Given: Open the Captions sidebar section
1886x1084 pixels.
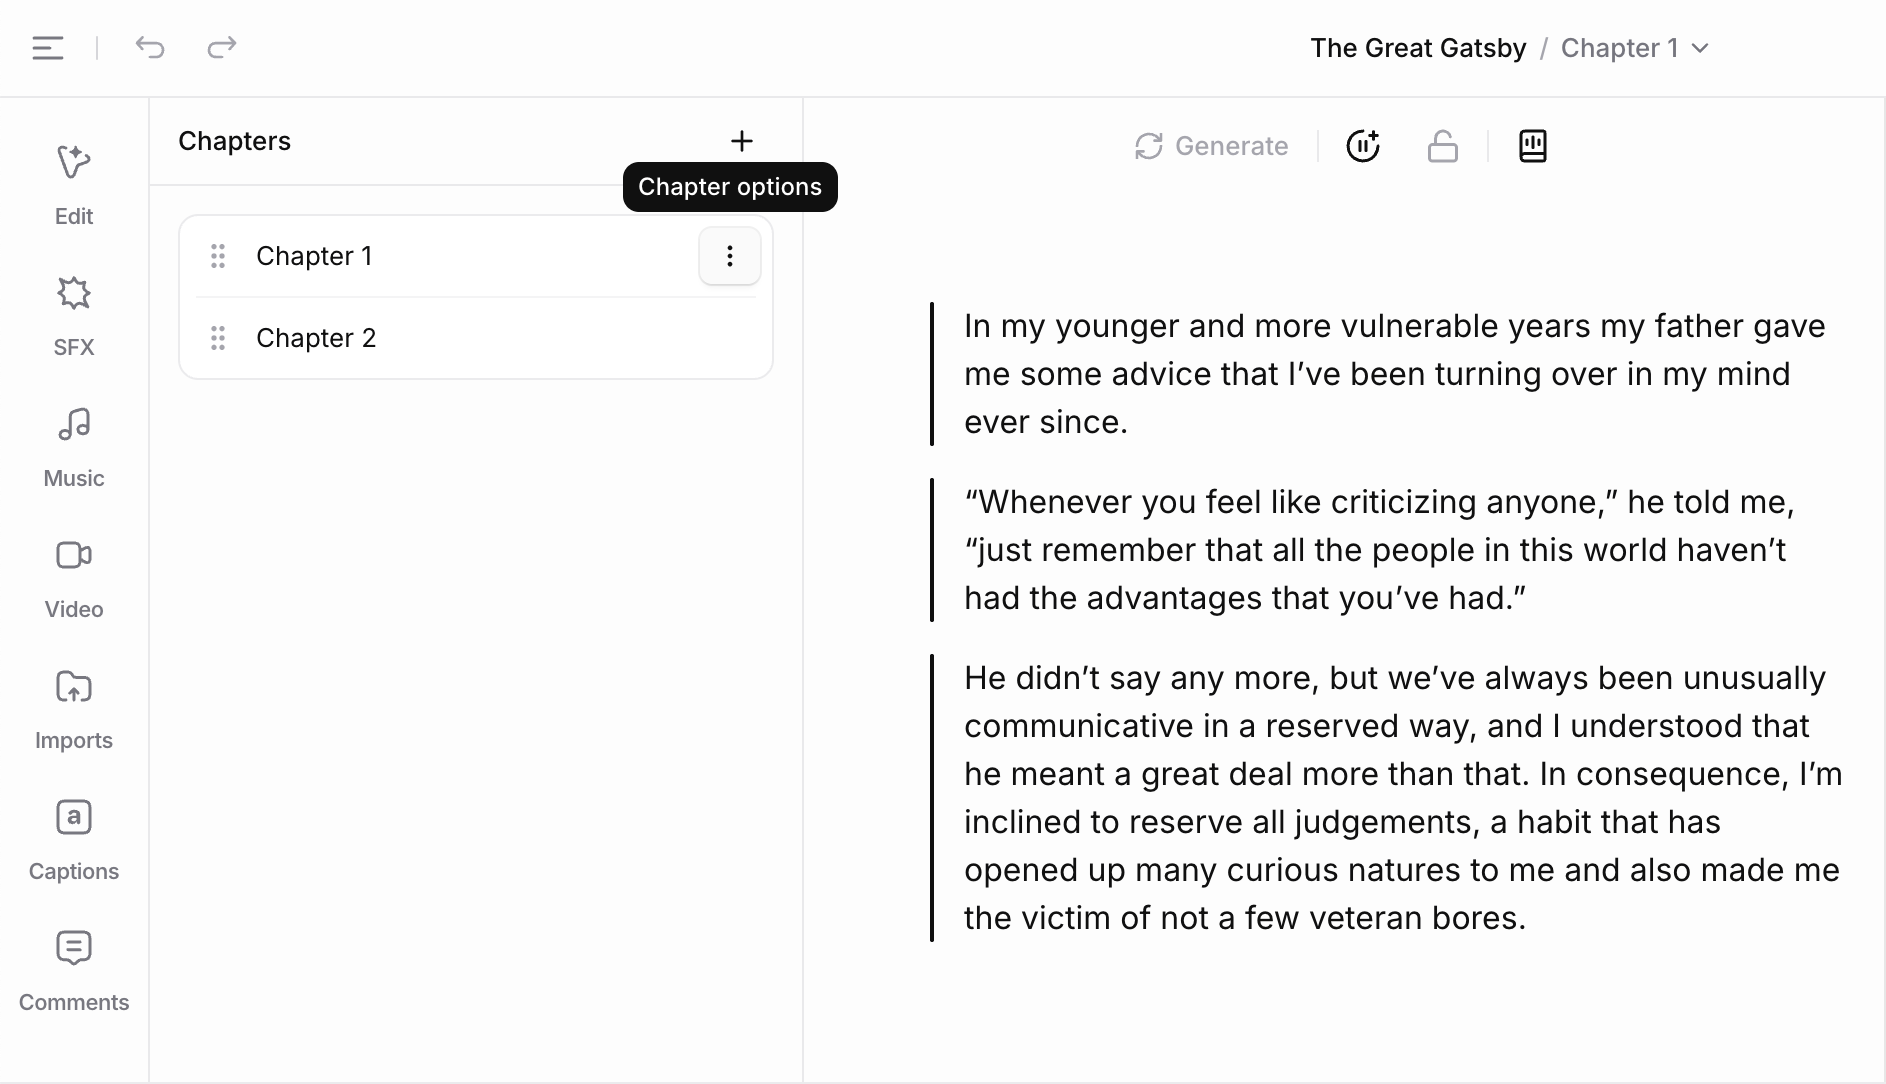Looking at the screenshot, I should [x=74, y=838].
